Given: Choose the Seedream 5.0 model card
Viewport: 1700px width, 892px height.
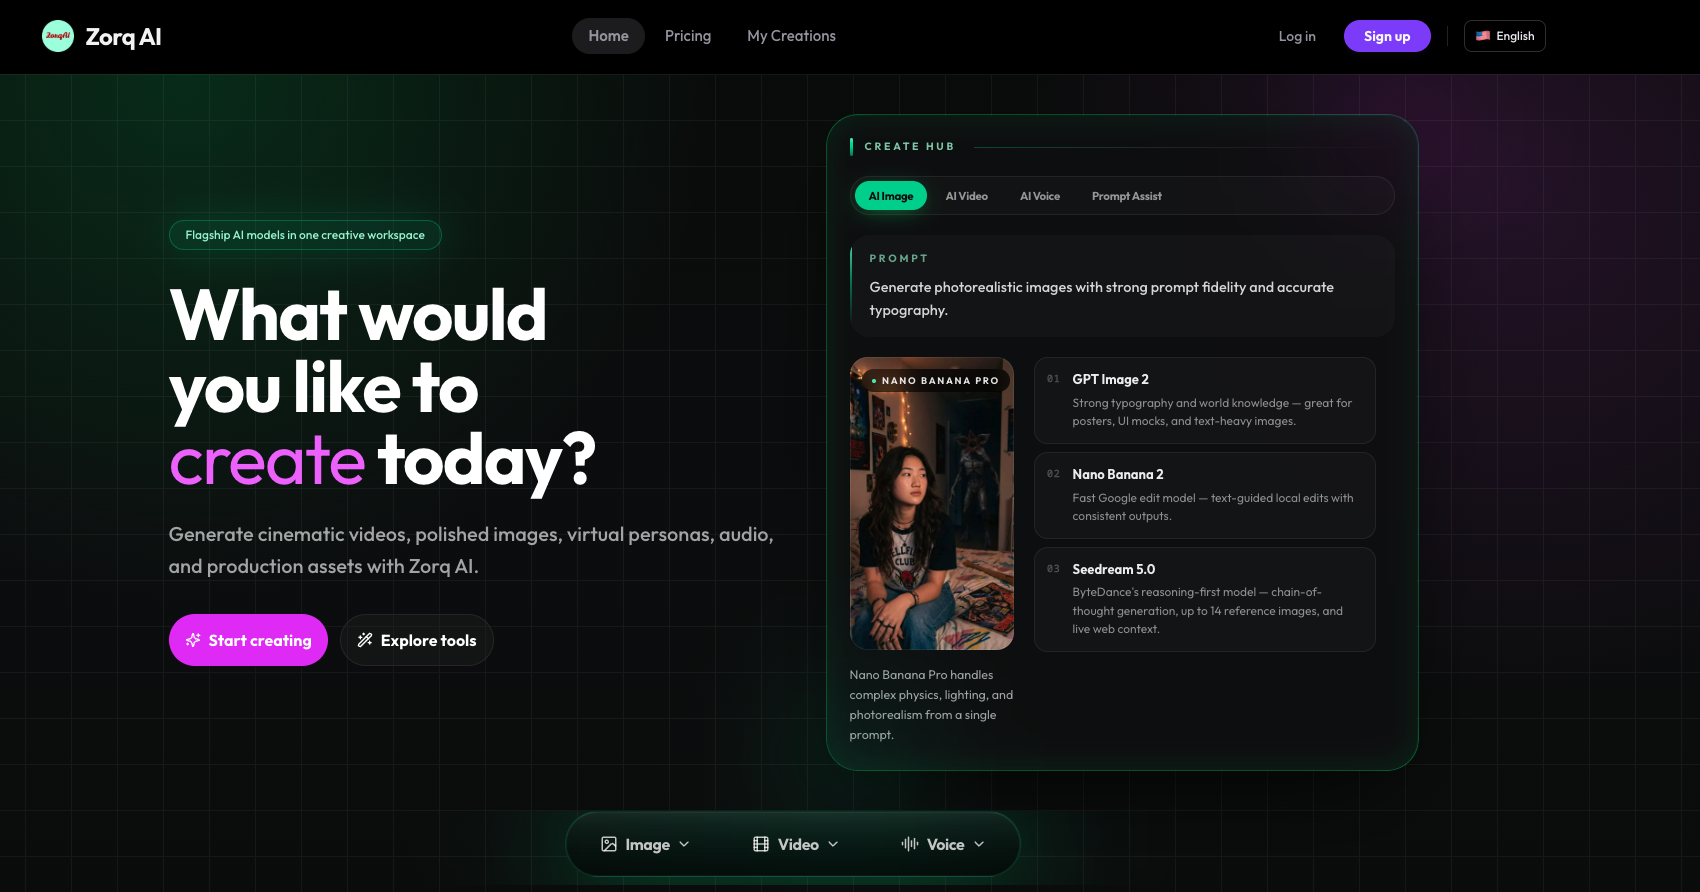Looking at the screenshot, I should [1204, 599].
